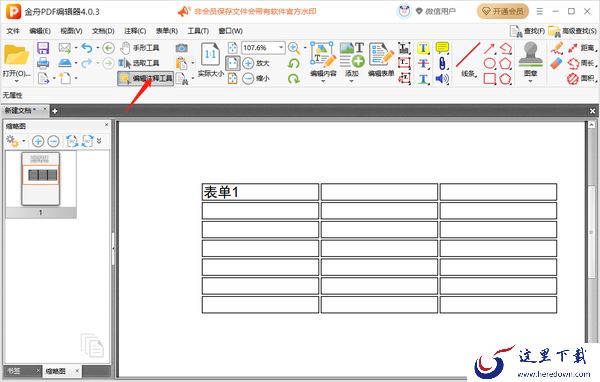
Task: Click the Save floppy disk icon
Action: 43,48
